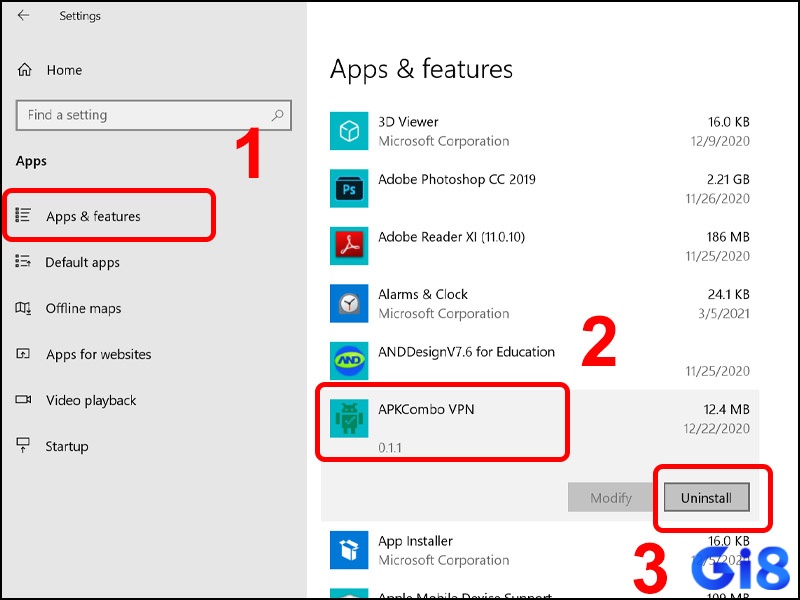Open Startup settings
The image size is (800, 600).
[x=67, y=446]
